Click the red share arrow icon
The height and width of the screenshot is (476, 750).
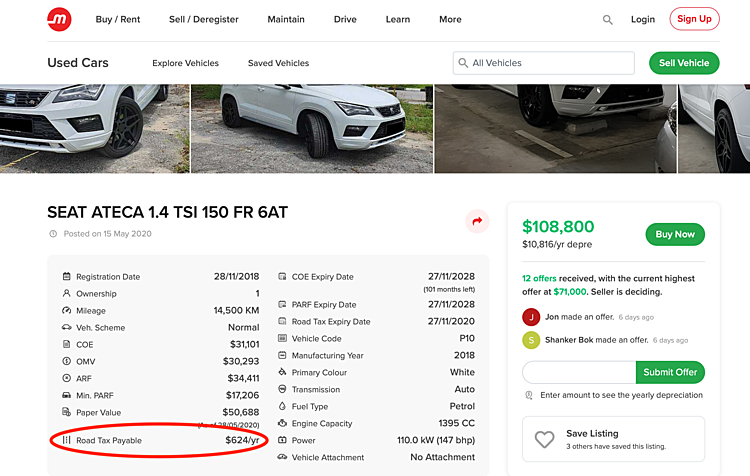tap(477, 221)
